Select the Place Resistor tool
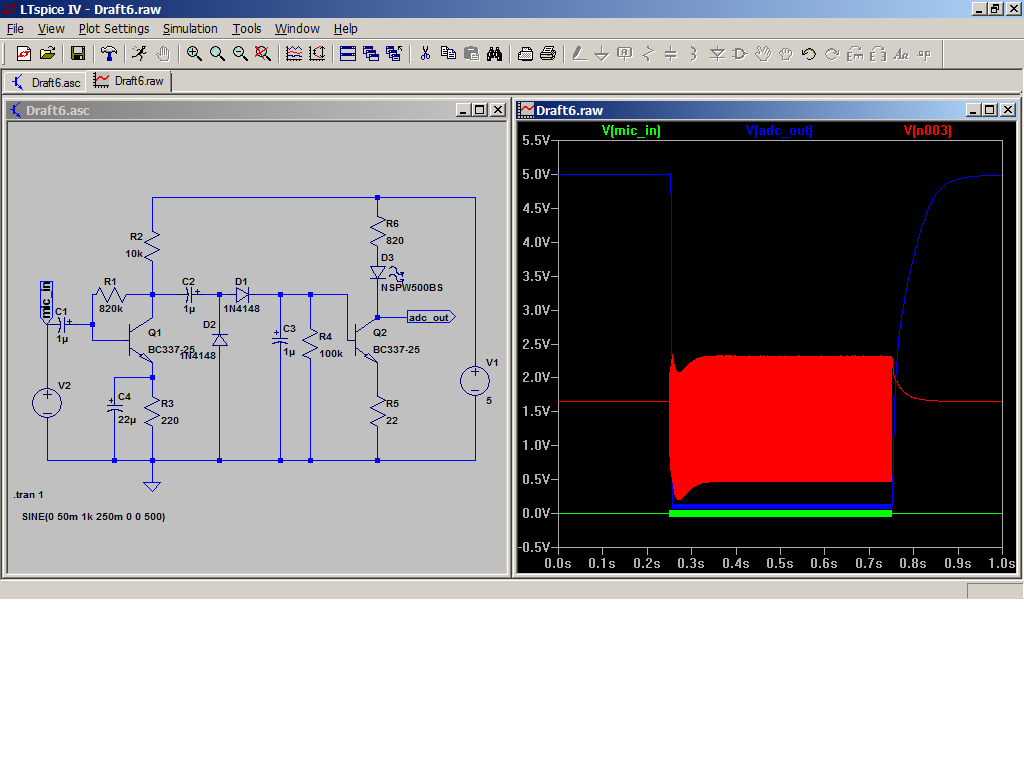Image resolution: width=1024 pixels, height=772 pixels. pyautogui.click(x=648, y=54)
